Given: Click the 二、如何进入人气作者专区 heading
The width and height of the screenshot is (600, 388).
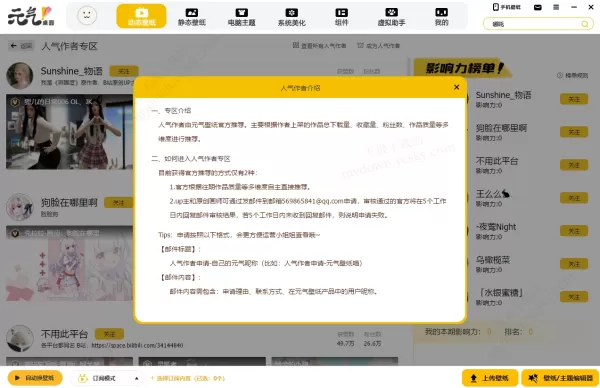Looking at the screenshot, I should 191,158.
